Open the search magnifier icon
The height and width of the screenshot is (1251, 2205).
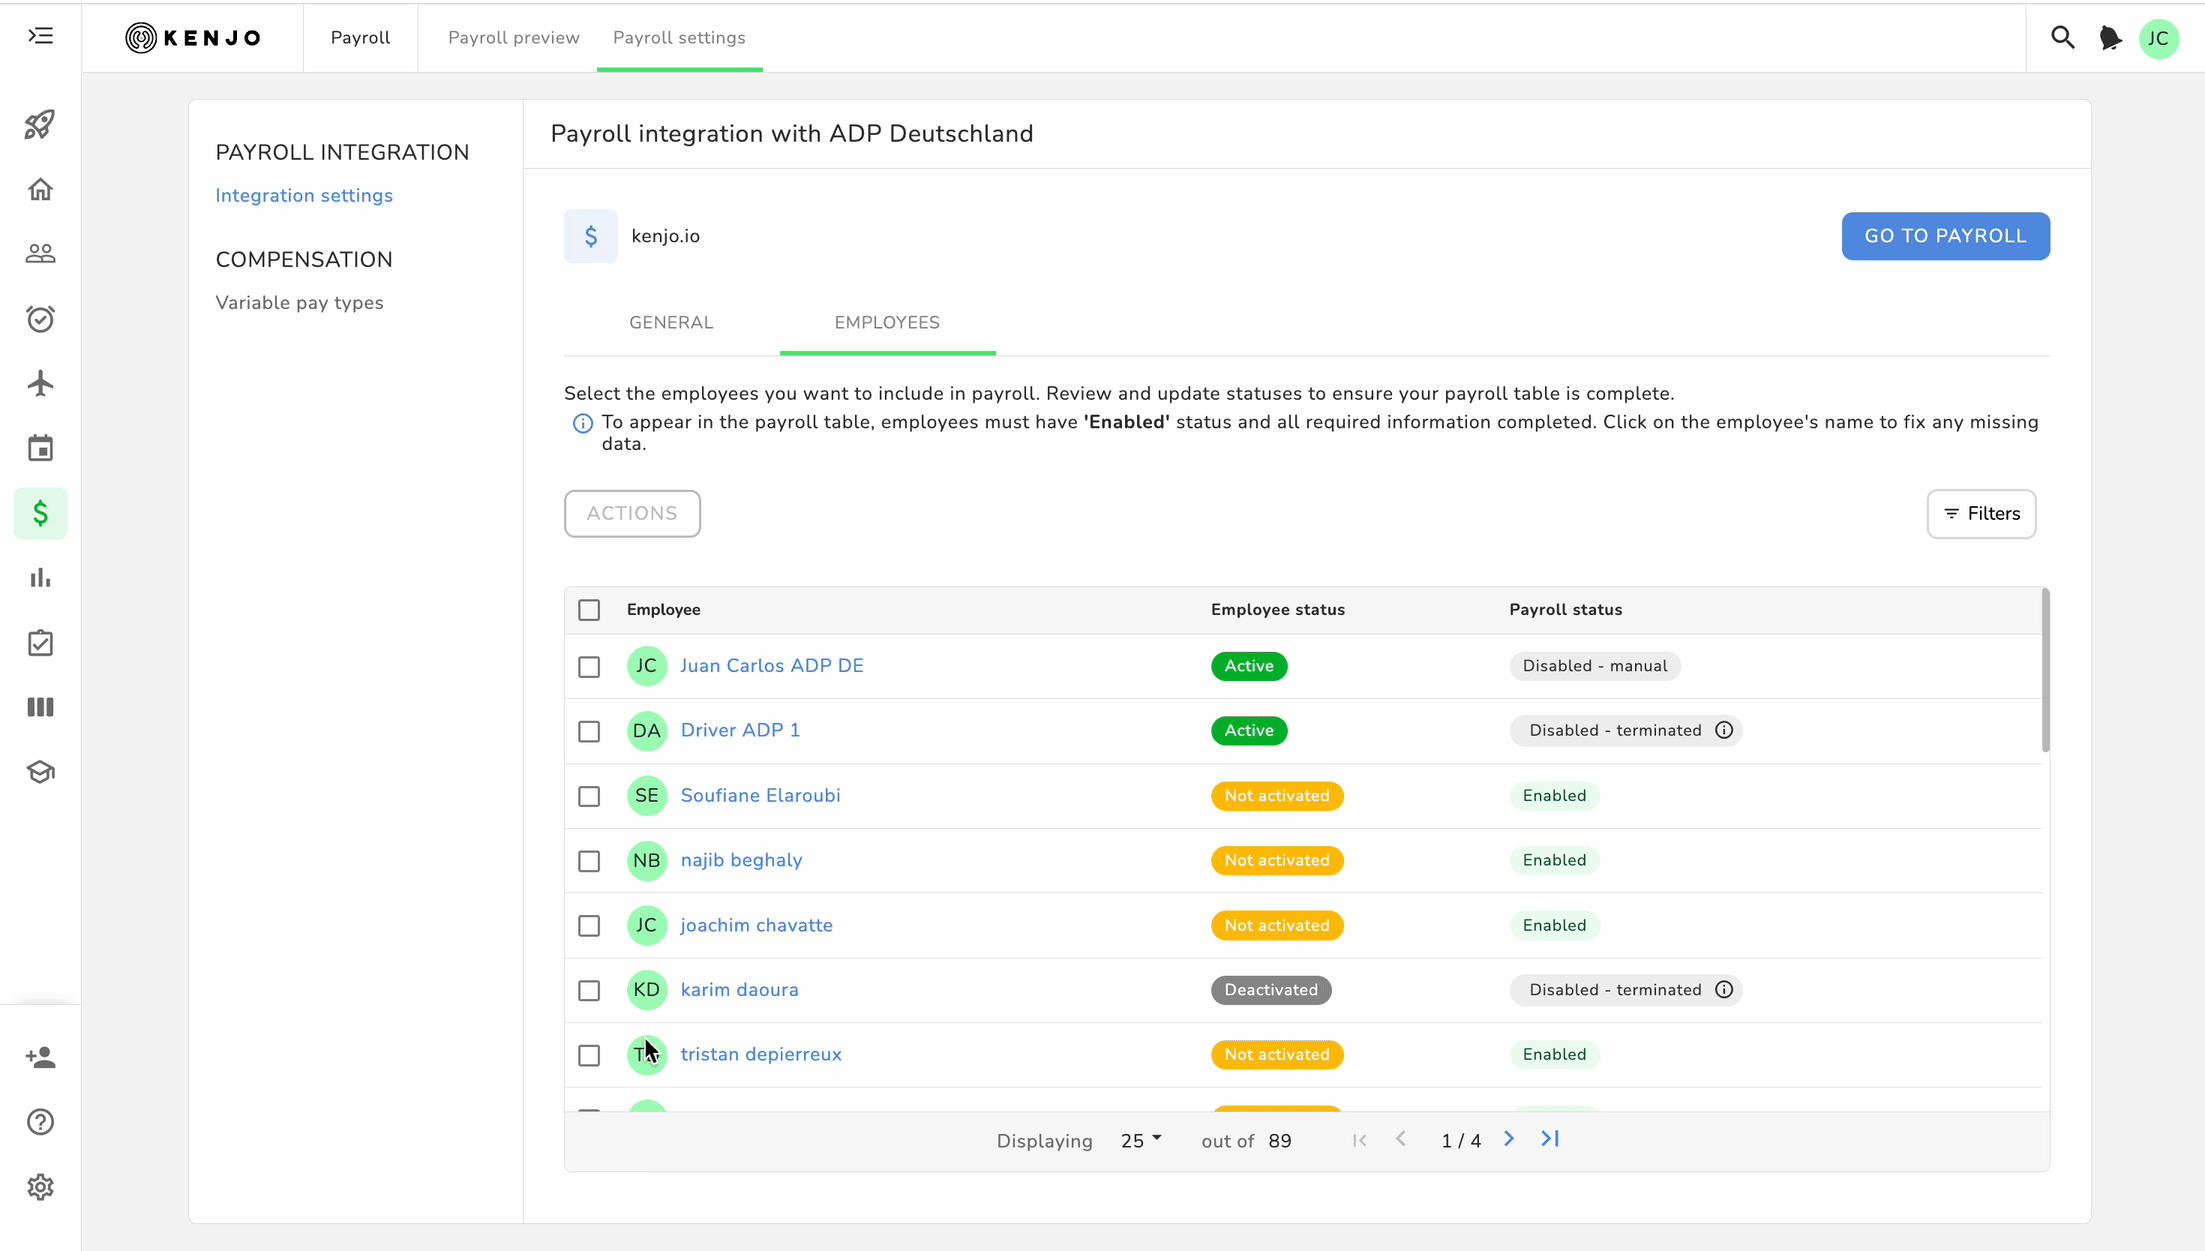click(2062, 38)
